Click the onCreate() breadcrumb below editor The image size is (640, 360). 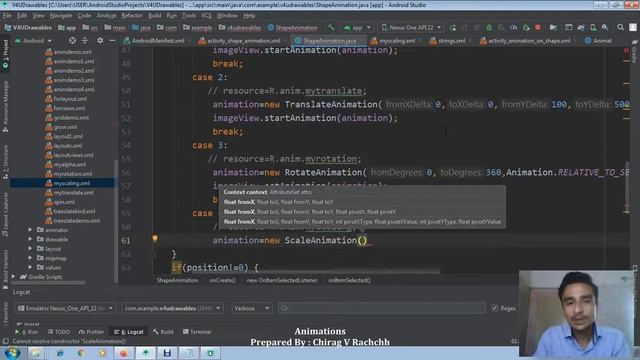222,280
